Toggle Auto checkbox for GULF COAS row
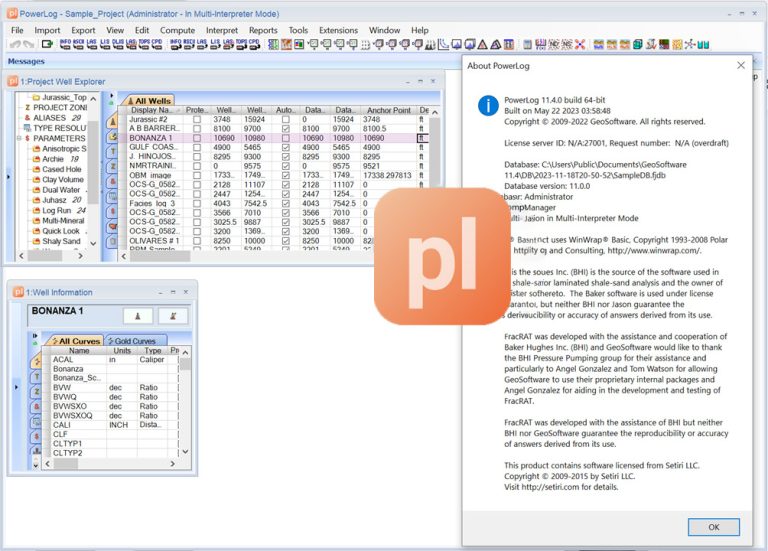The image size is (768, 551). pos(286,147)
